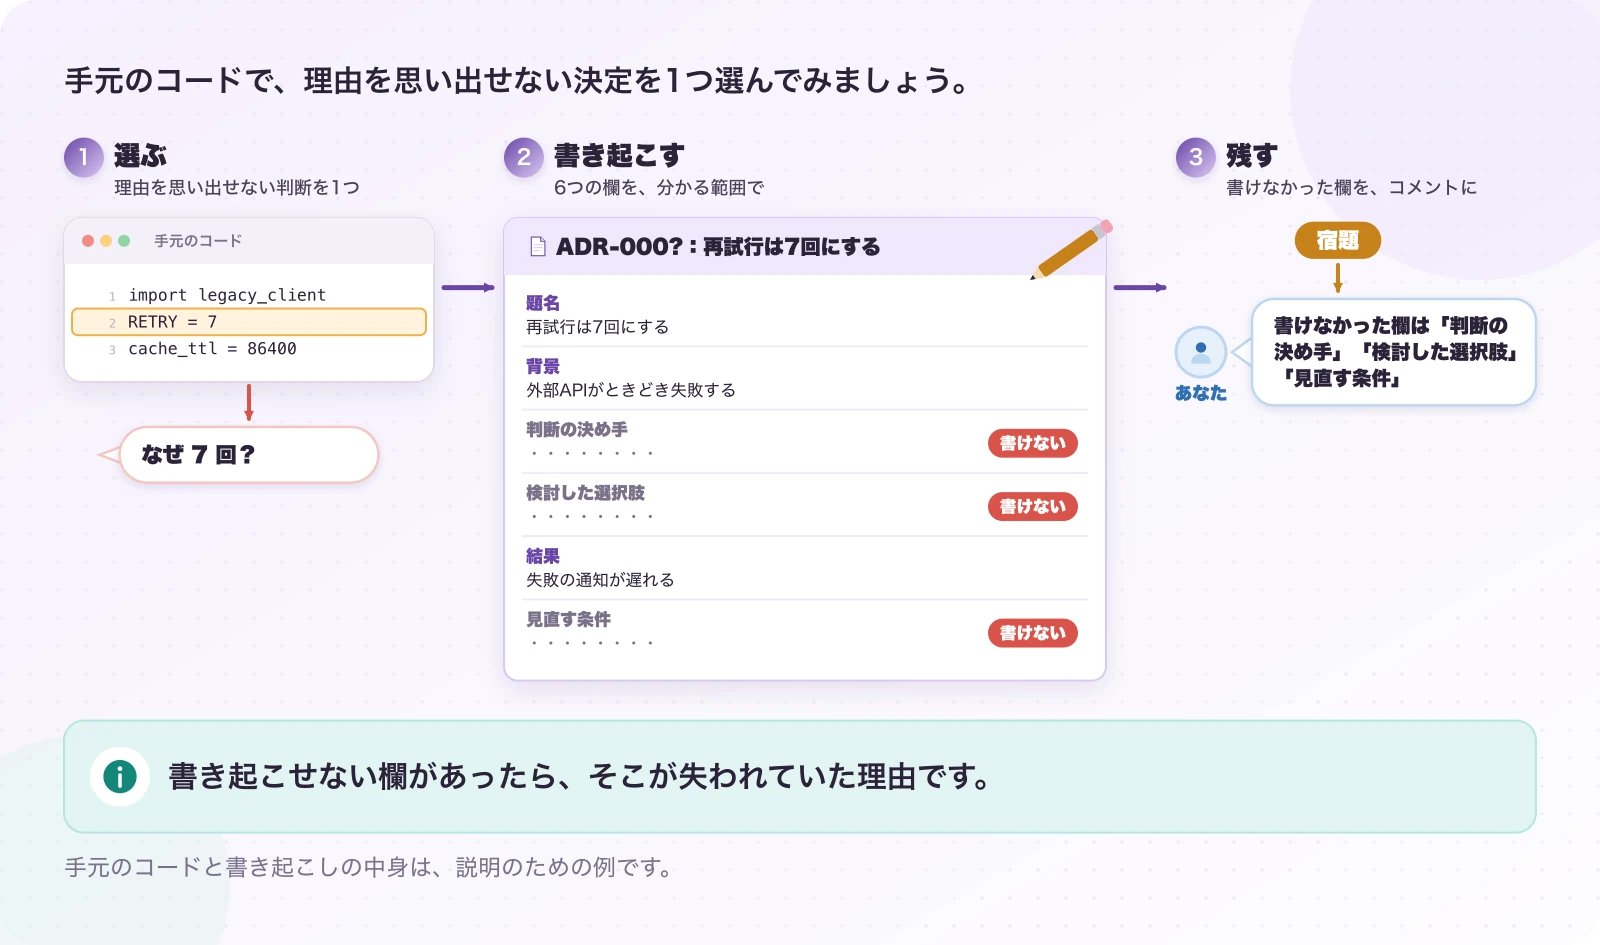
Task: Click the あなた user avatar icon
Action: click(1201, 352)
